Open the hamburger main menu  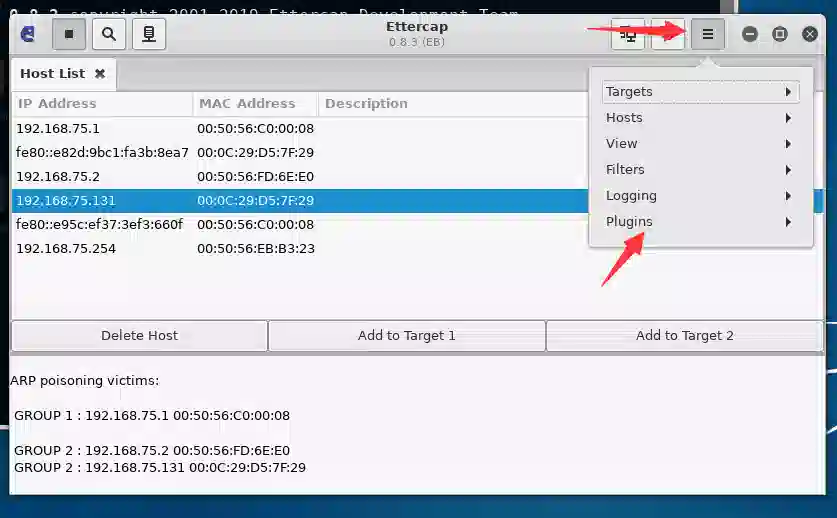click(708, 35)
